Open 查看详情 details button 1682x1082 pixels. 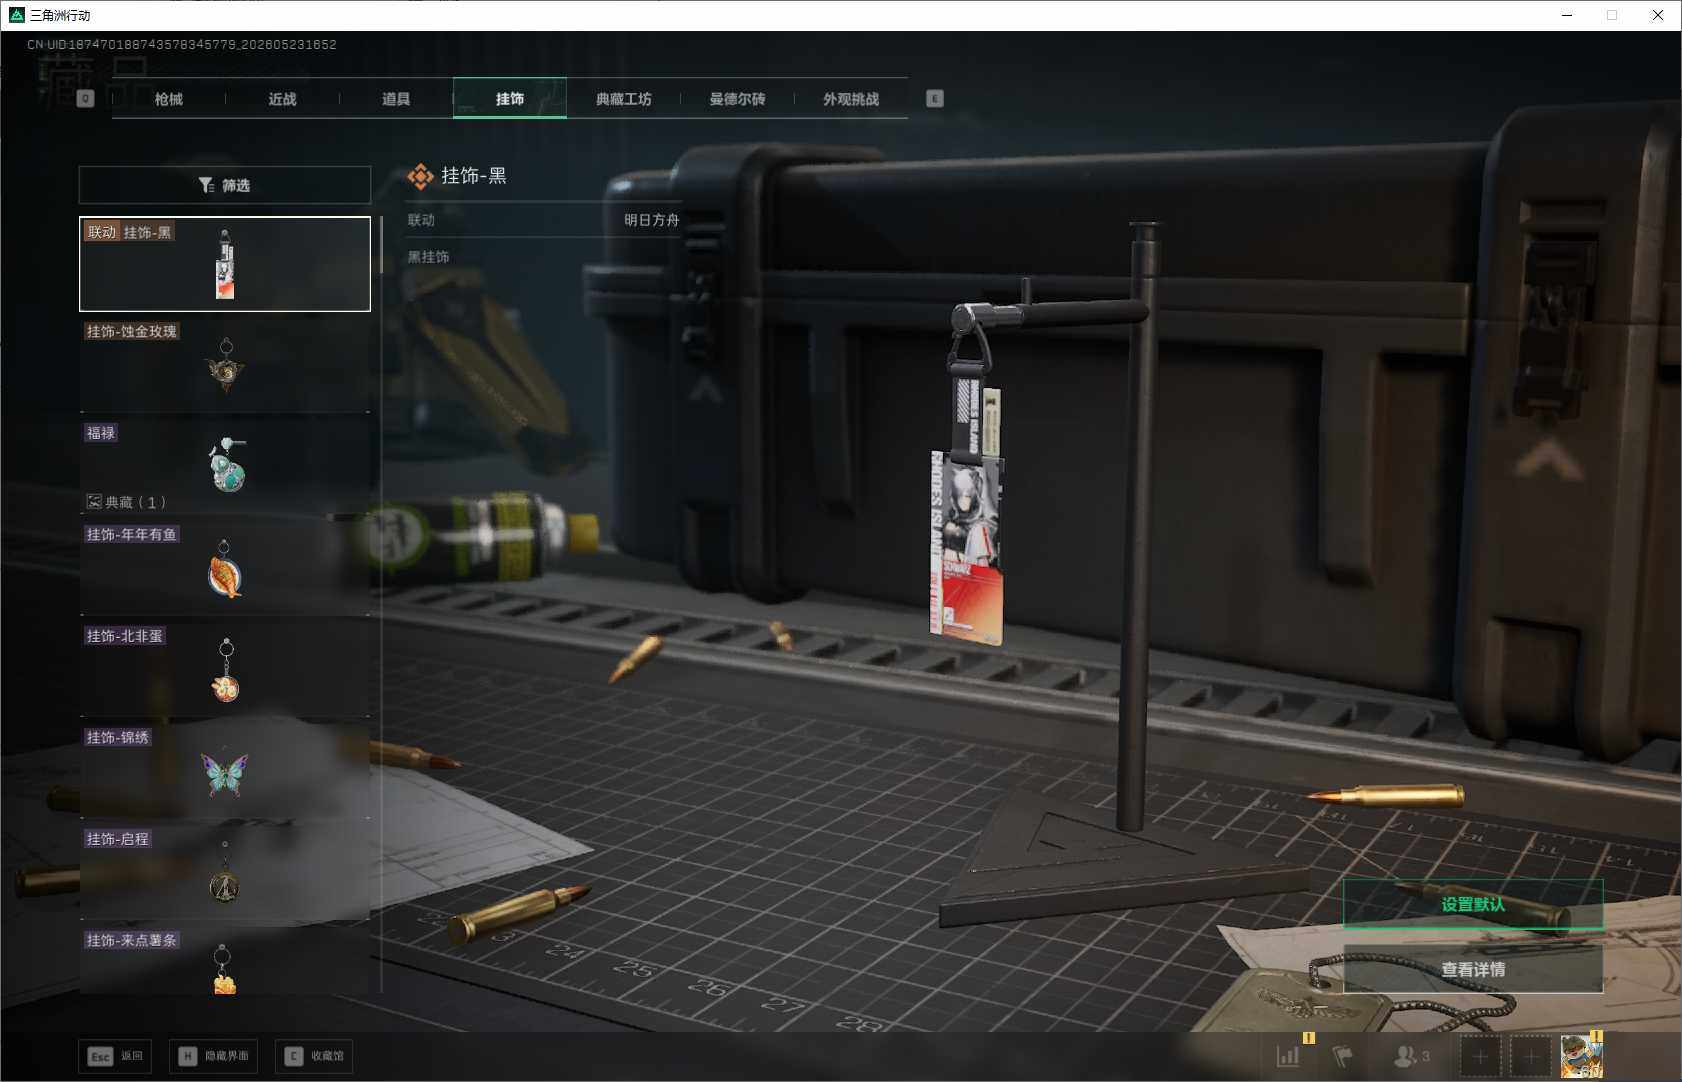pos(1473,969)
